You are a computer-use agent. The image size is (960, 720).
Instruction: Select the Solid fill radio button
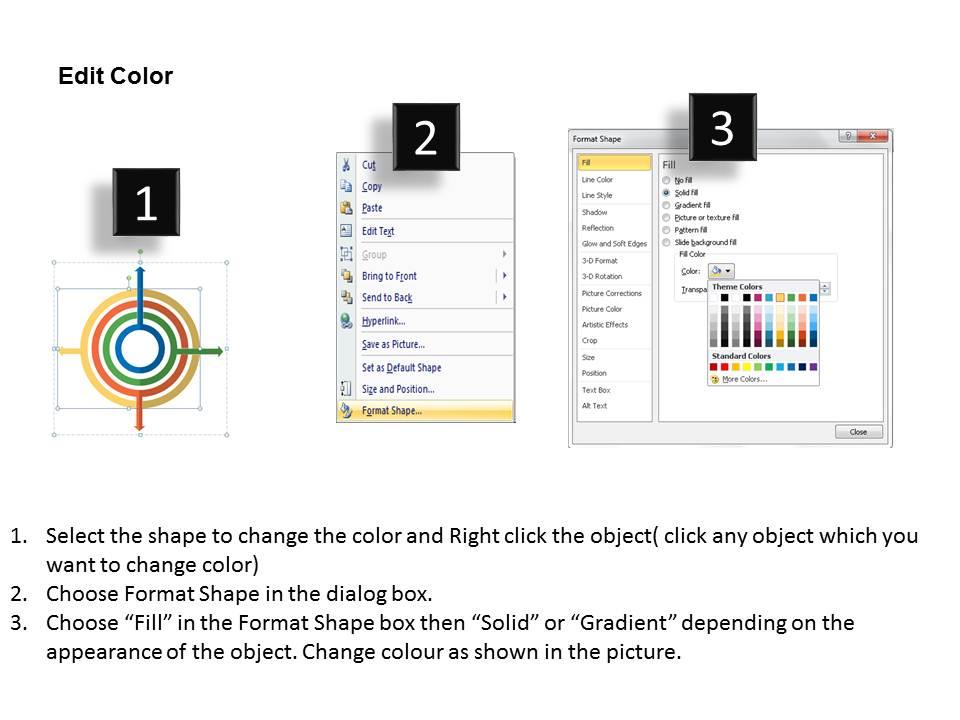pyautogui.click(x=665, y=193)
